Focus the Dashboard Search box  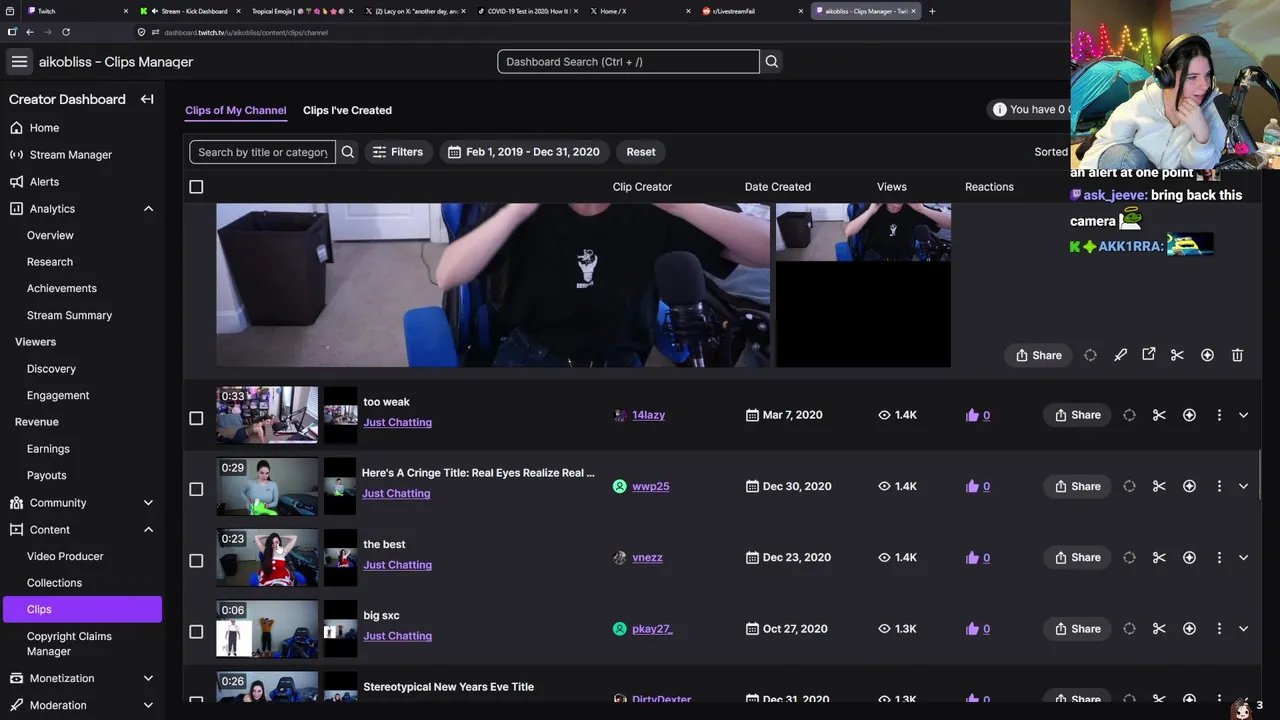[628, 62]
